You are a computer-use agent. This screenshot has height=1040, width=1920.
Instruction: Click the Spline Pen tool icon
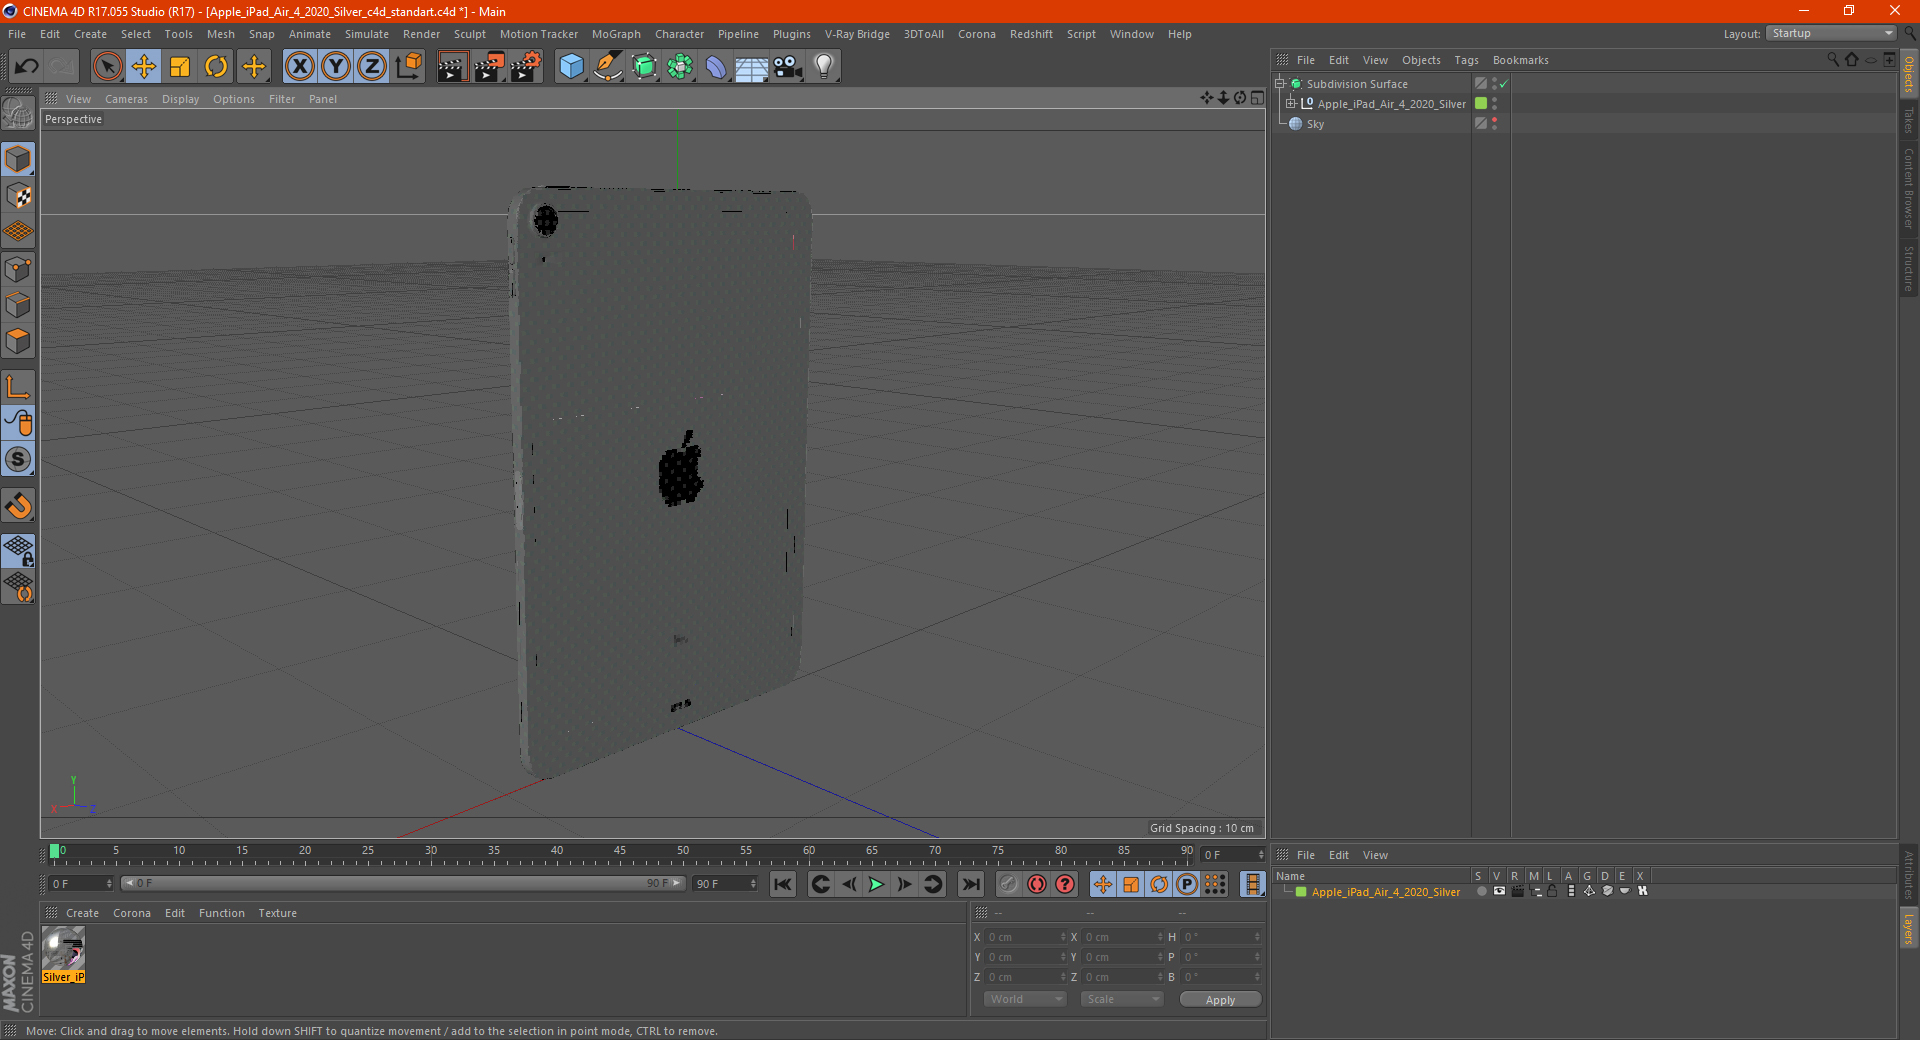pos(608,67)
